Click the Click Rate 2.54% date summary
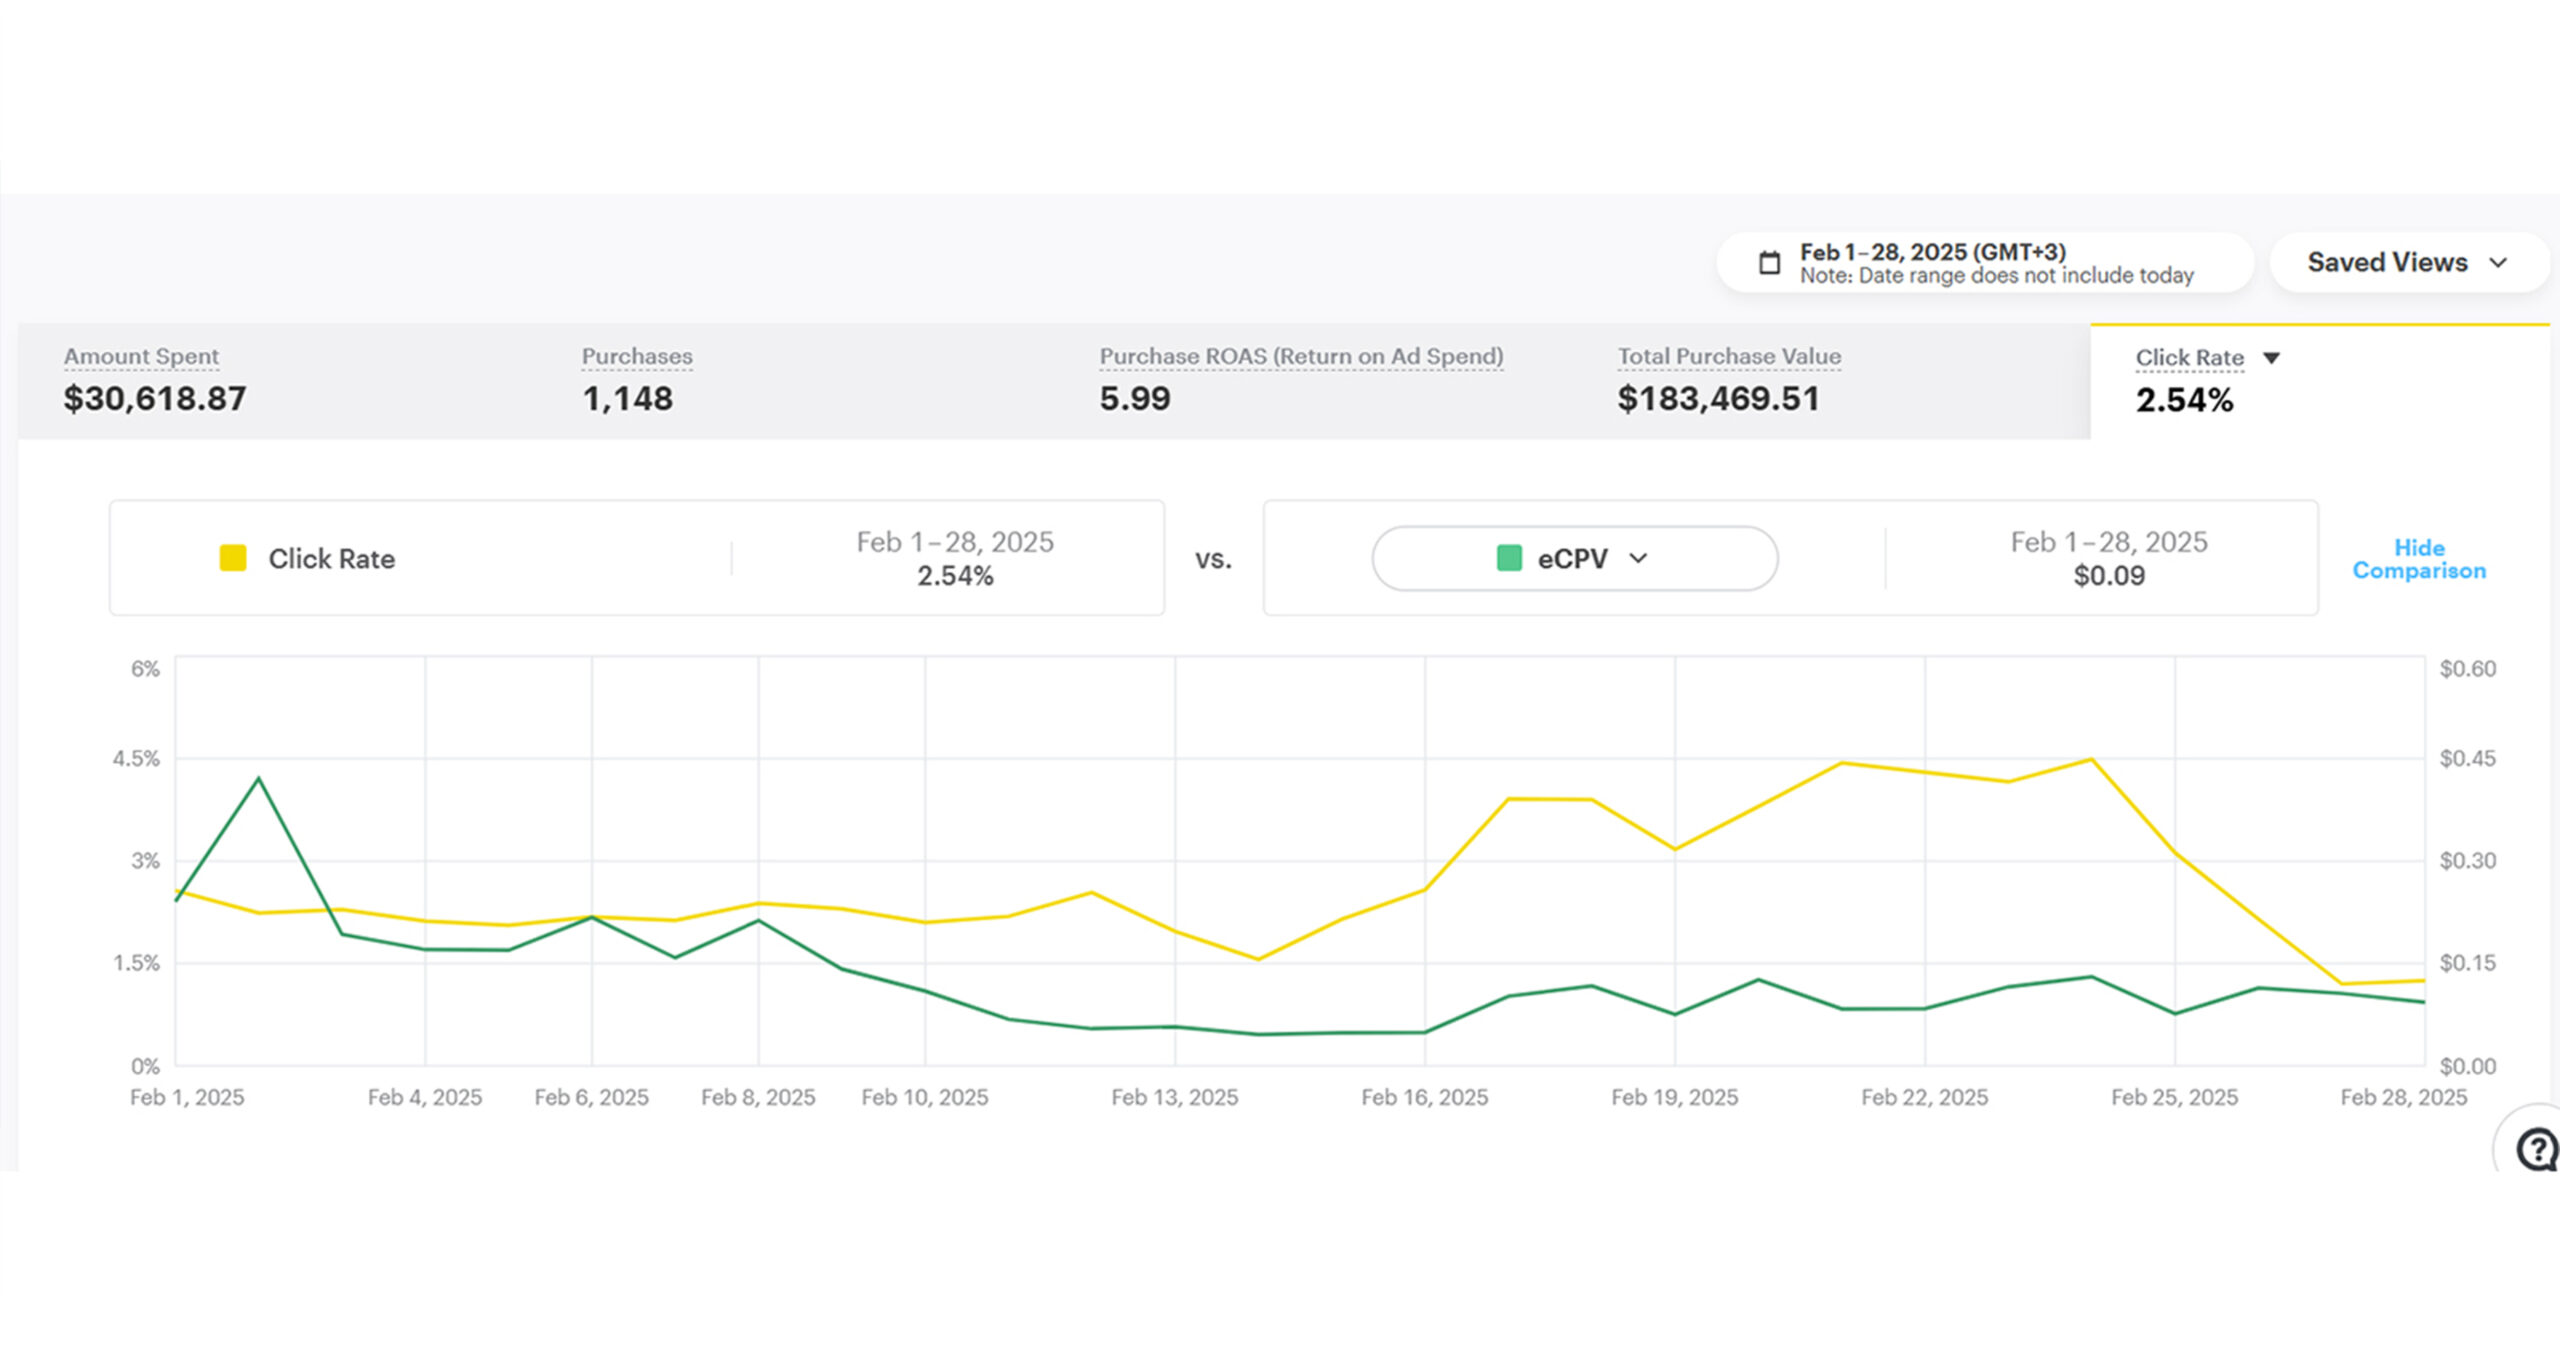2560x1365 pixels. coord(954,559)
